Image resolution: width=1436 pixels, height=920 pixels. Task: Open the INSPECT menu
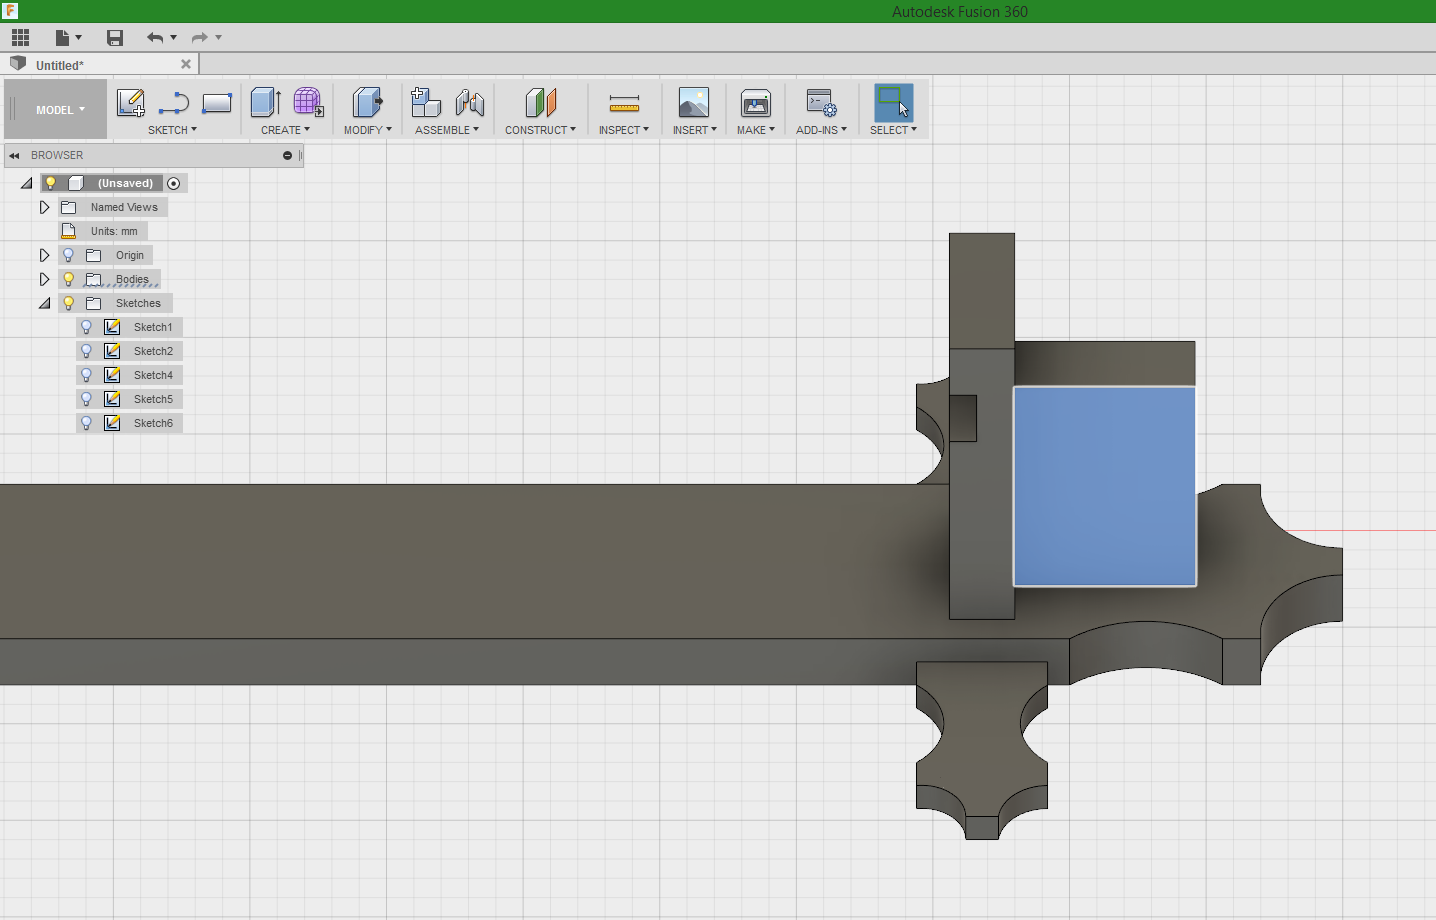point(624,130)
